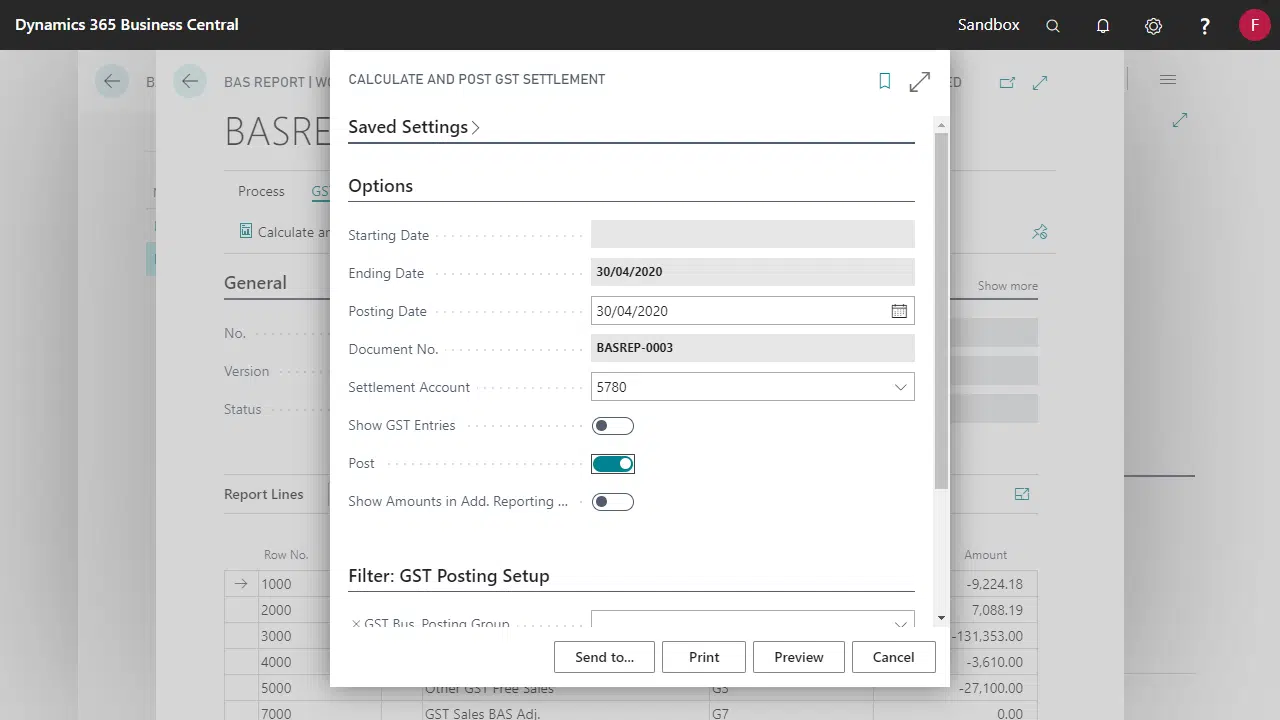
Task: Open the search magnifier in top bar
Action: click(x=1052, y=26)
